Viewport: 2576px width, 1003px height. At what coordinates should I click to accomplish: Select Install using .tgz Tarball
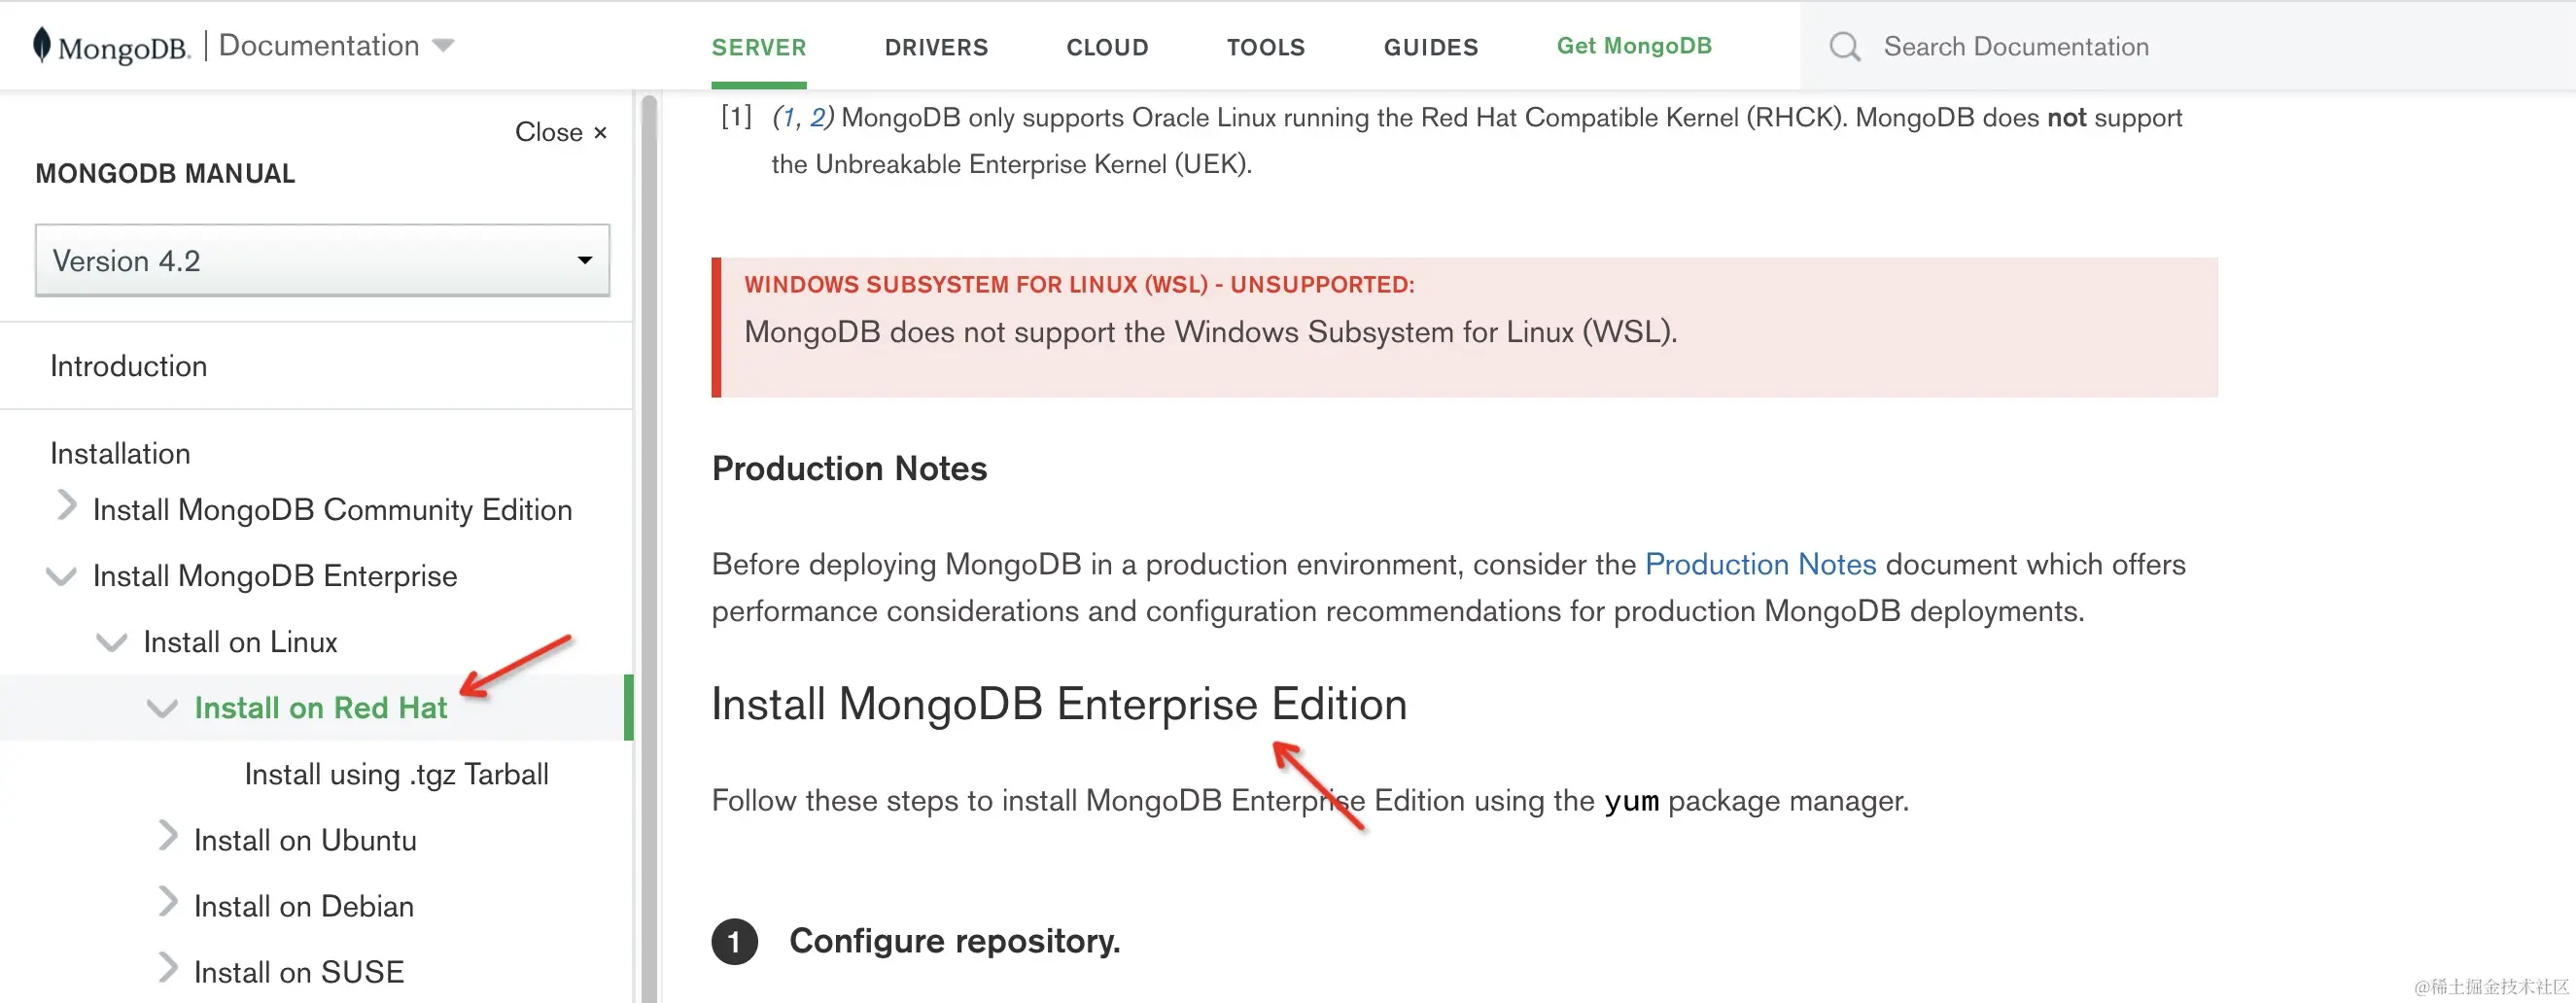click(396, 774)
